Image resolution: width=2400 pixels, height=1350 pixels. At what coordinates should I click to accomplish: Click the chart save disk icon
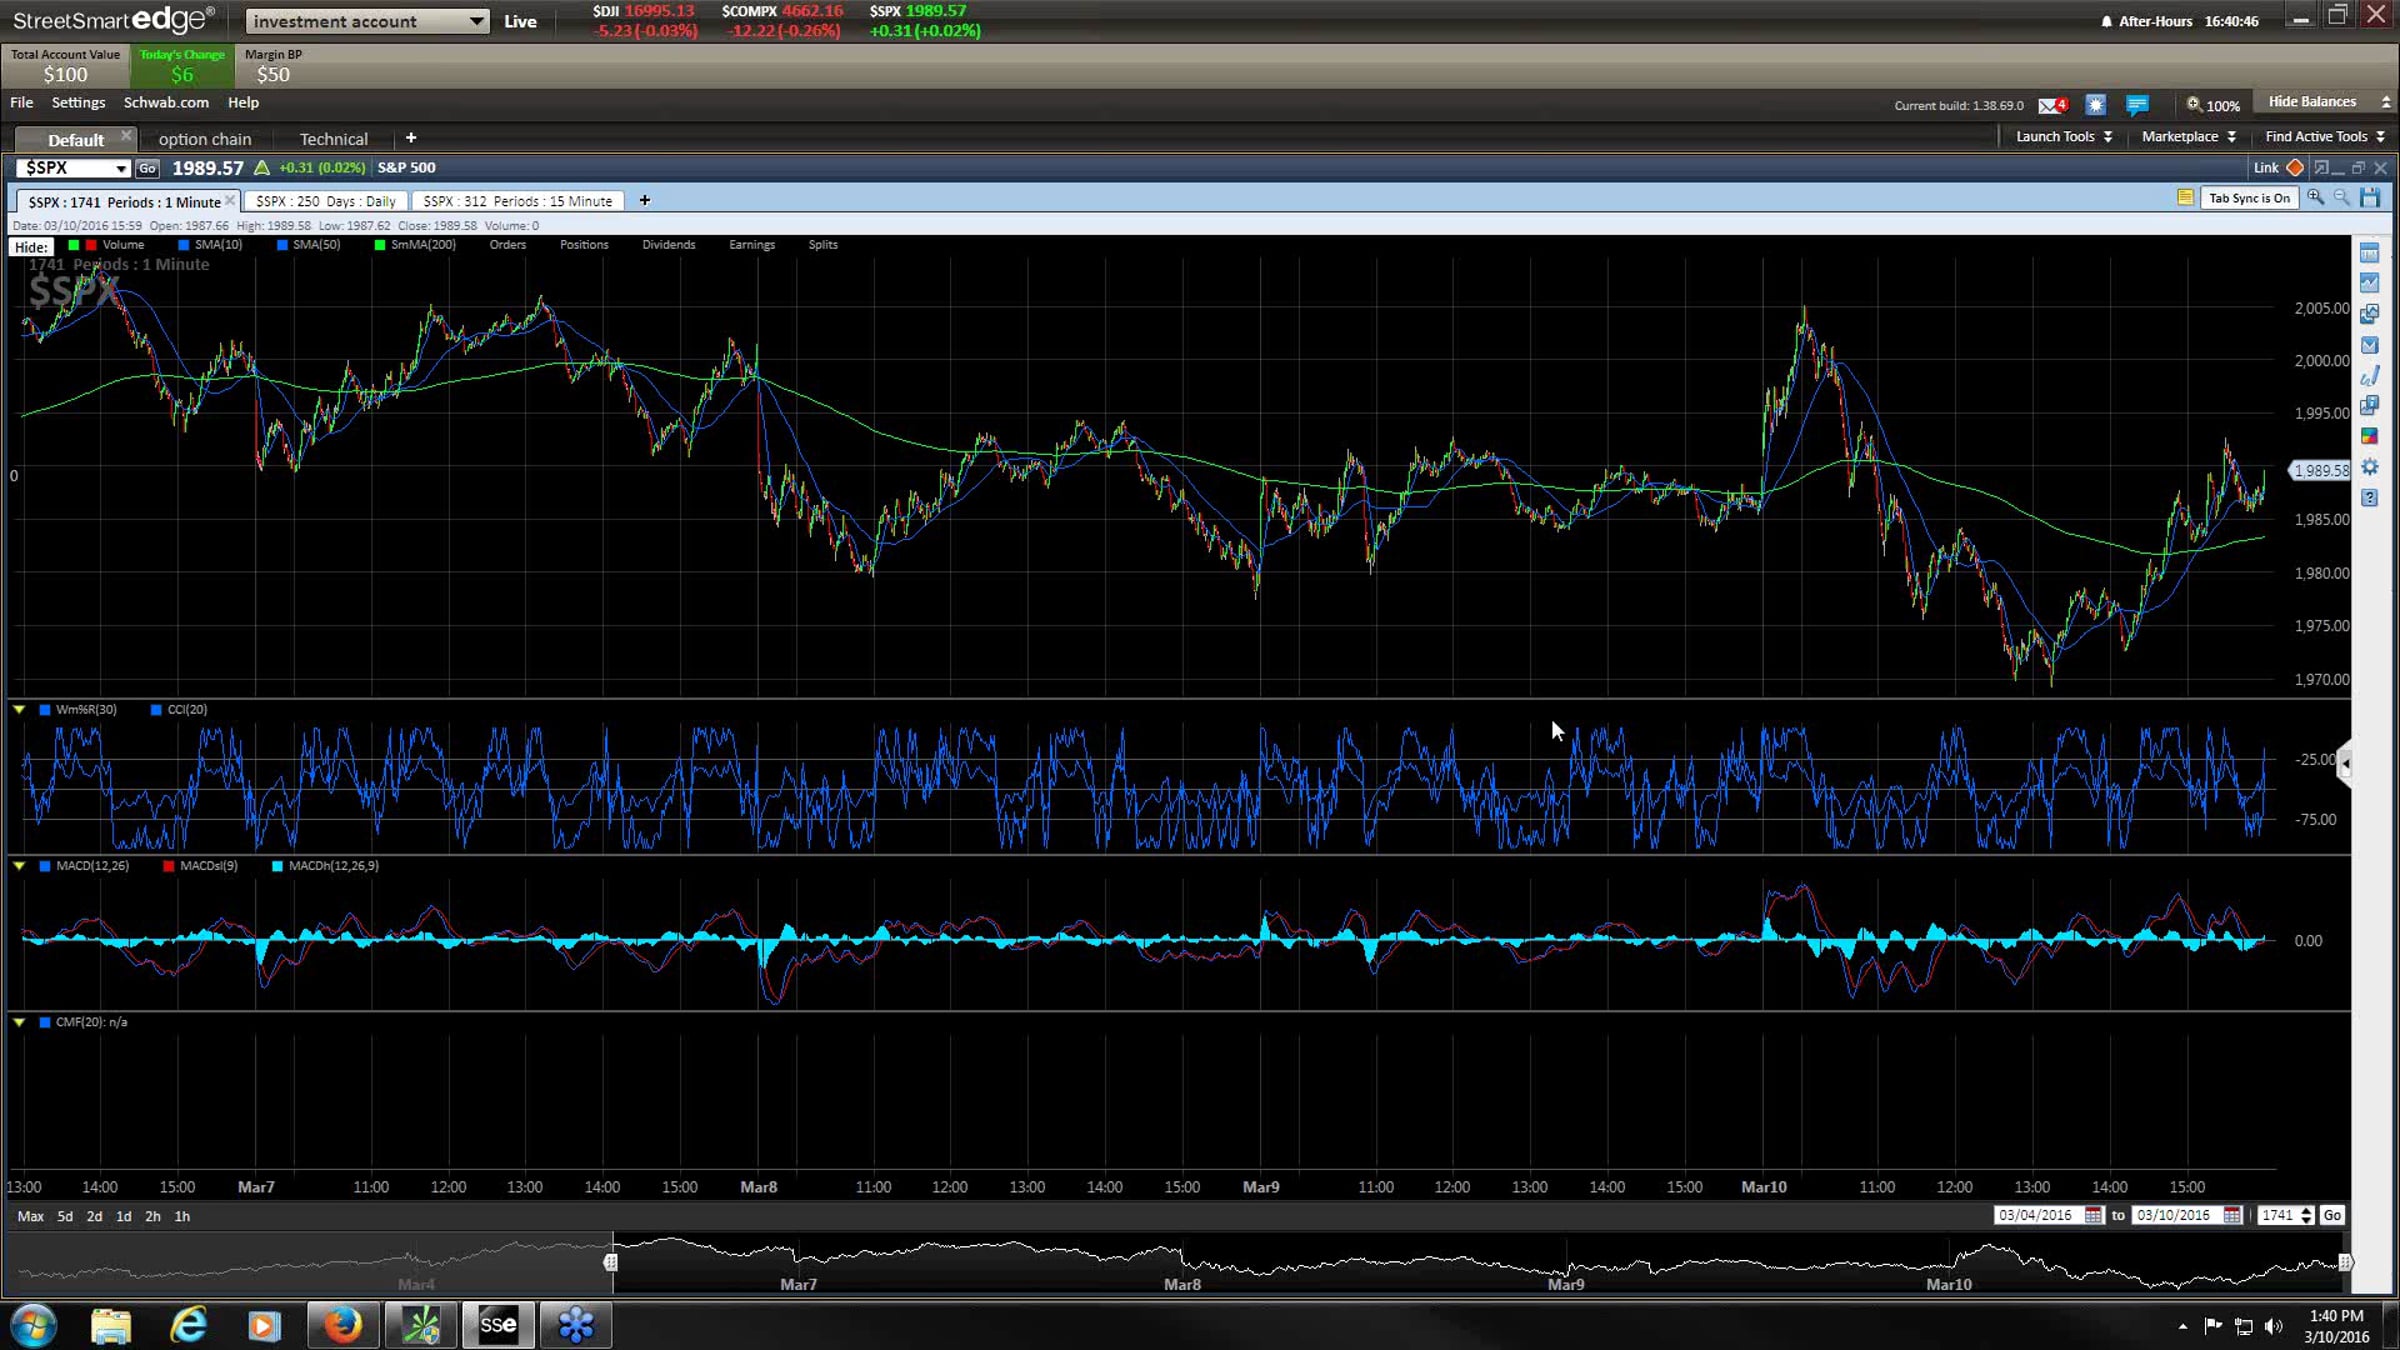click(x=2369, y=198)
